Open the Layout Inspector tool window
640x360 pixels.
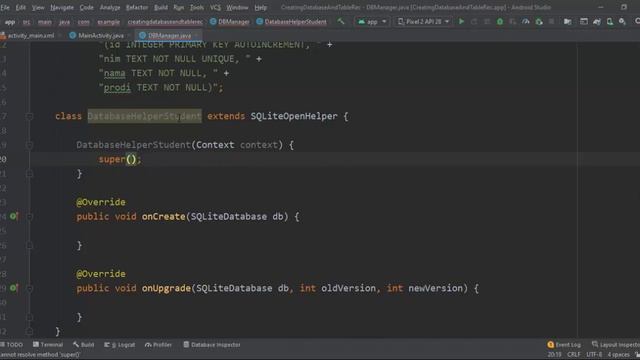click(x=616, y=345)
